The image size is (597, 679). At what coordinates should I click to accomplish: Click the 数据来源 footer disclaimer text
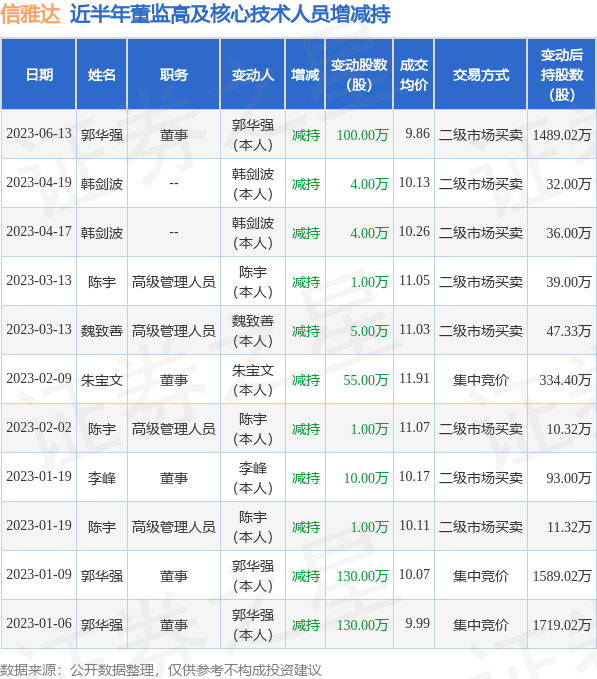pos(161,670)
